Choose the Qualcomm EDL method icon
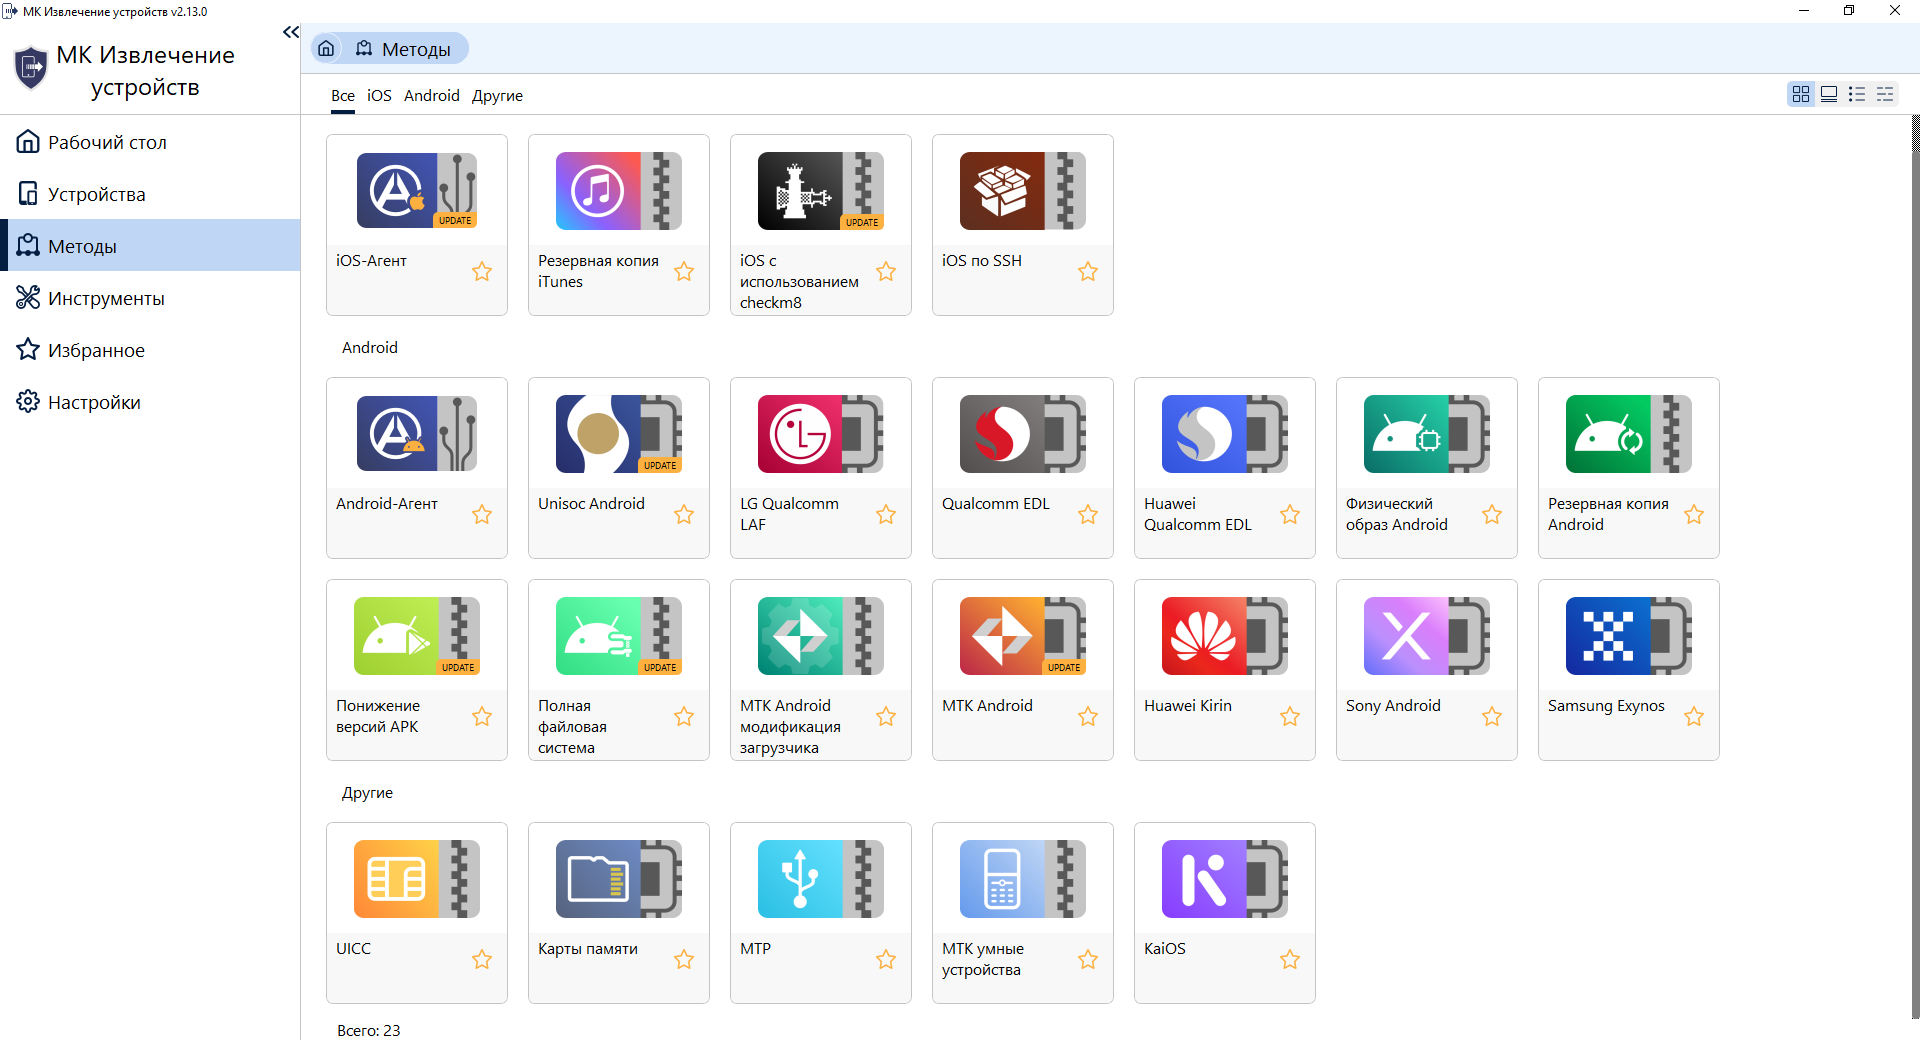This screenshot has width=1920, height=1040. click(1023, 433)
